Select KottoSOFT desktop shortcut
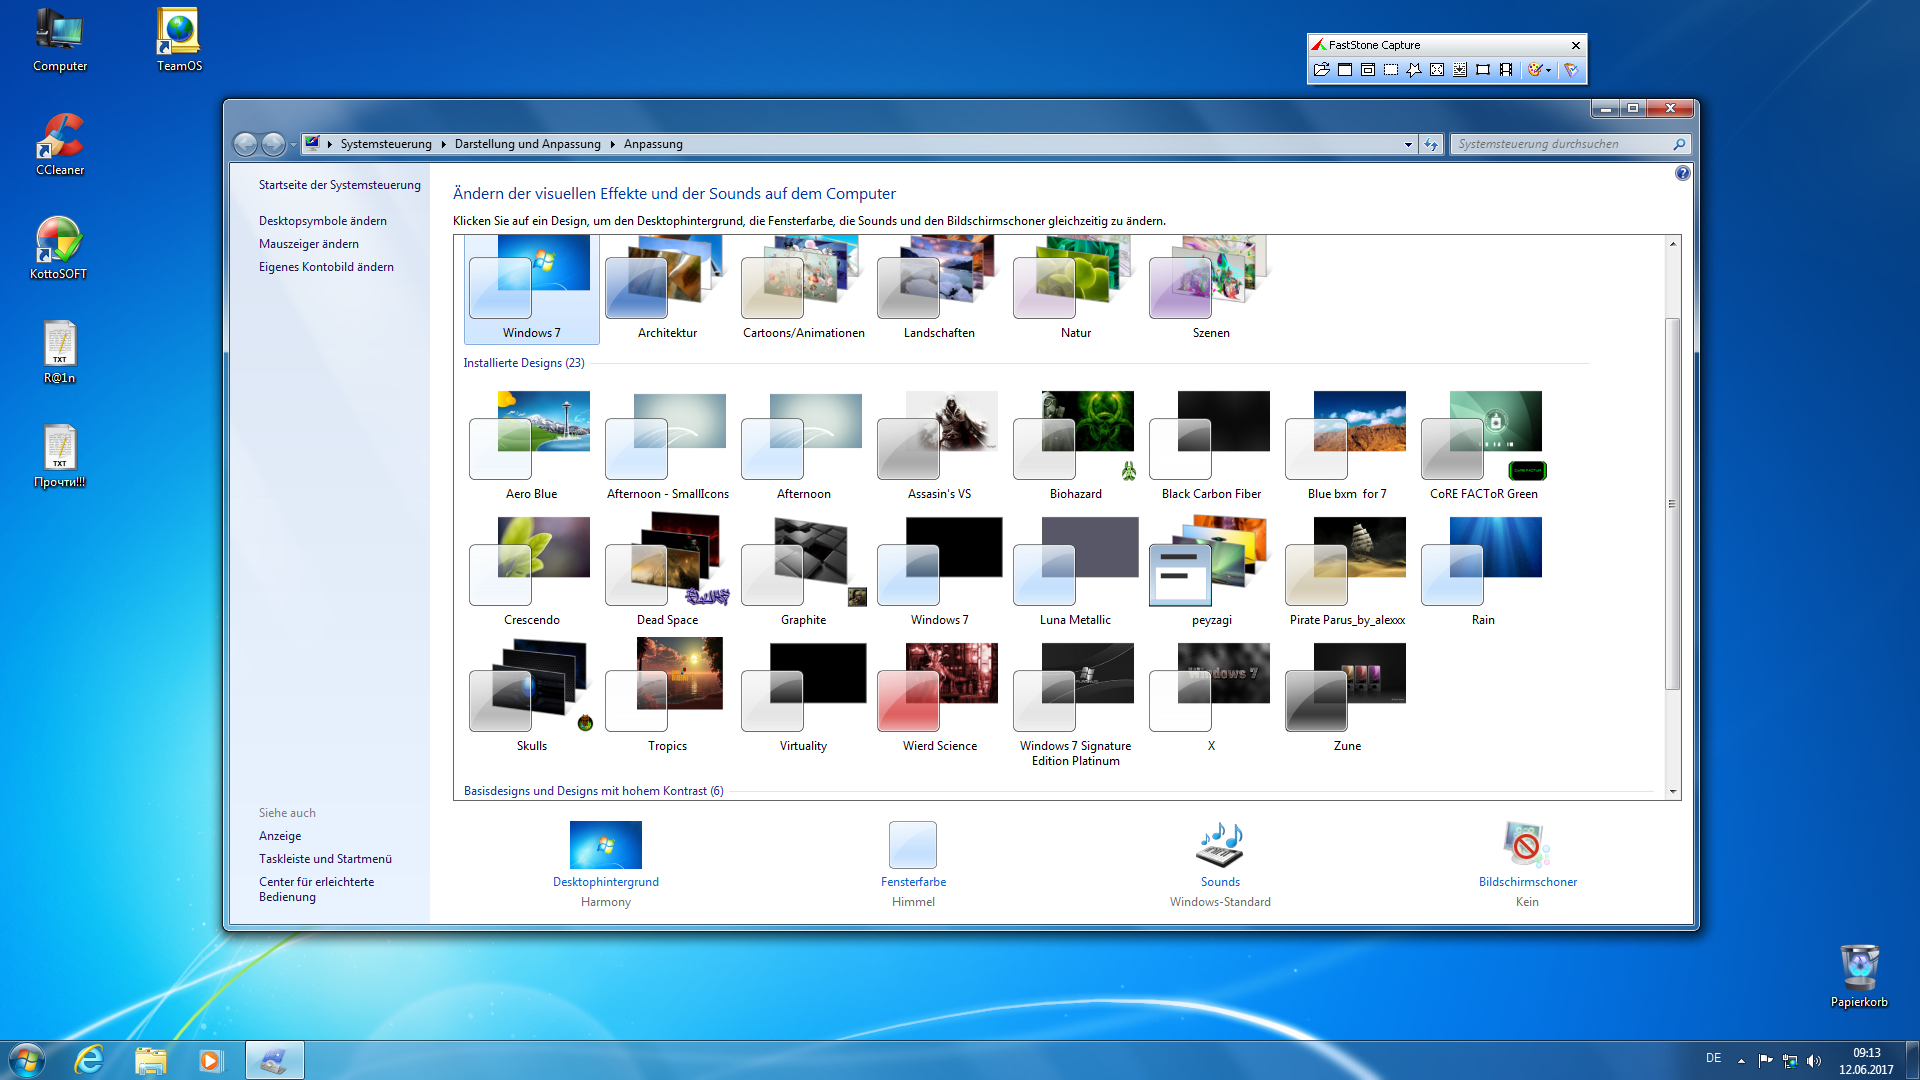Viewport: 1920px width, 1080px height. click(x=59, y=248)
